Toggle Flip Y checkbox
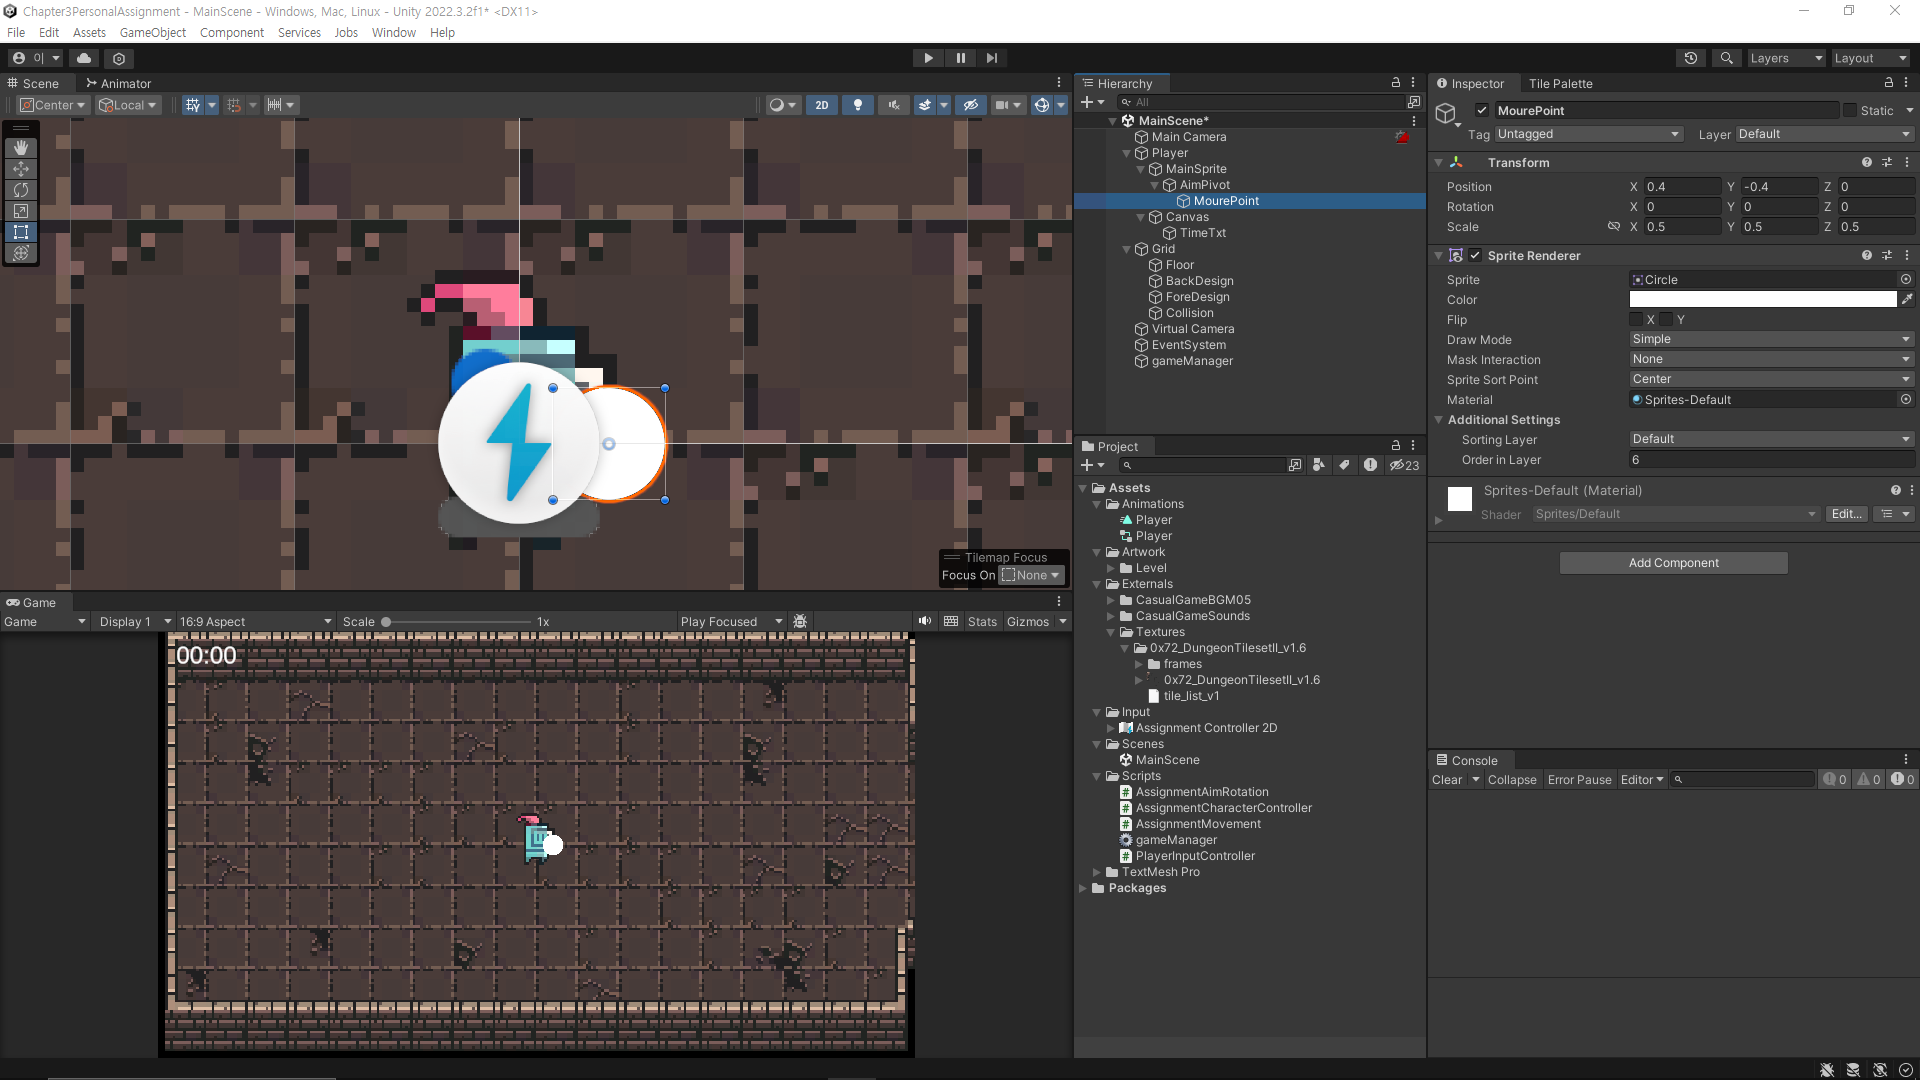This screenshot has height=1080, width=1920. (1667, 319)
